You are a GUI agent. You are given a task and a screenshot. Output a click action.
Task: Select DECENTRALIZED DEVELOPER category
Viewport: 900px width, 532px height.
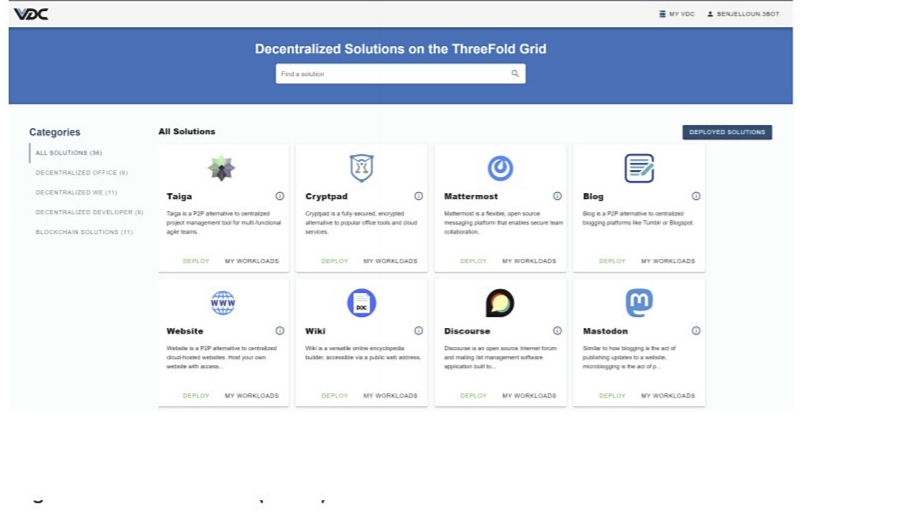pos(89,212)
